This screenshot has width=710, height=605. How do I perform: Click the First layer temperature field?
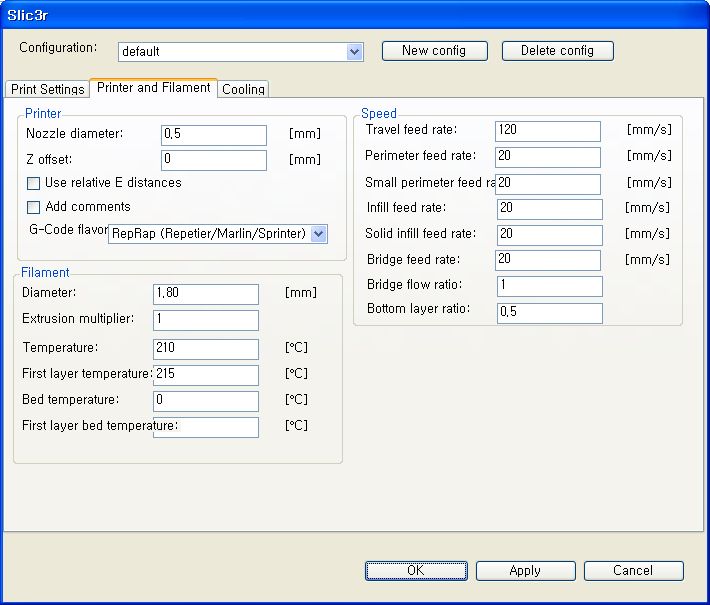[205, 375]
